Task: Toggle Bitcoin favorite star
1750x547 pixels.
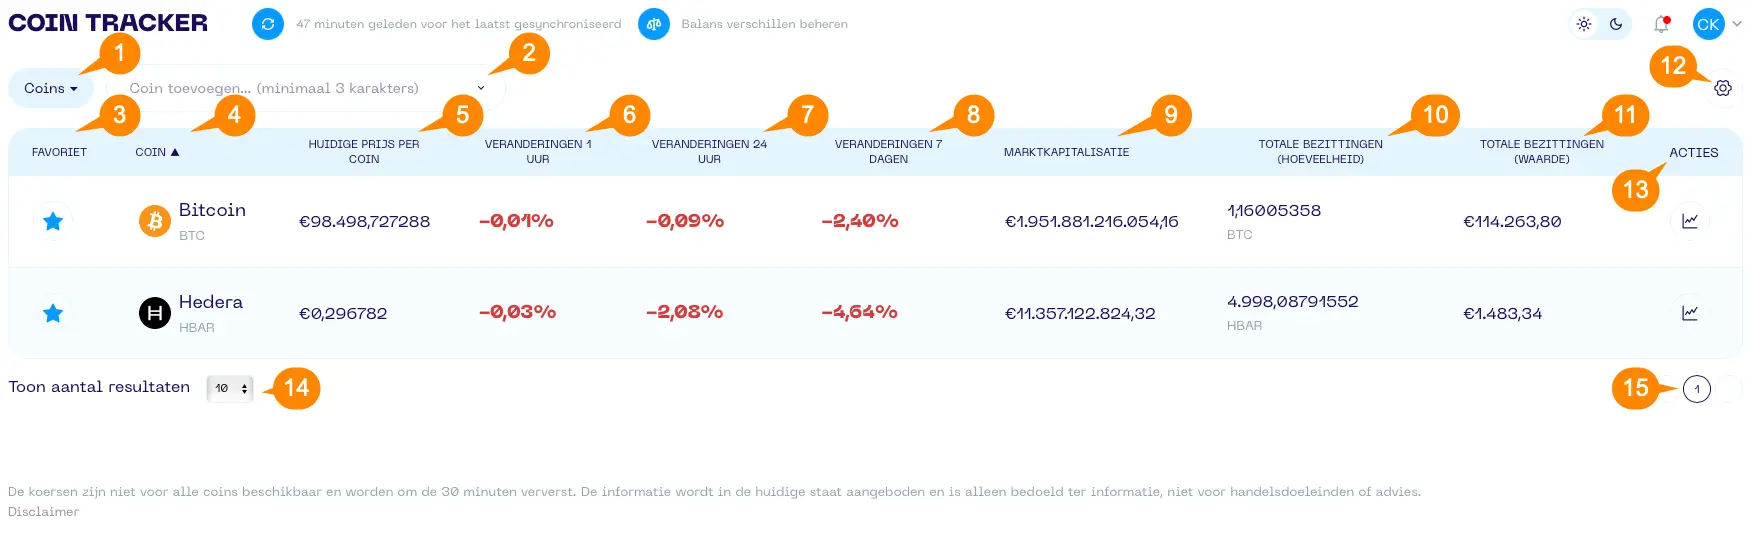Action: click(x=53, y=221)
